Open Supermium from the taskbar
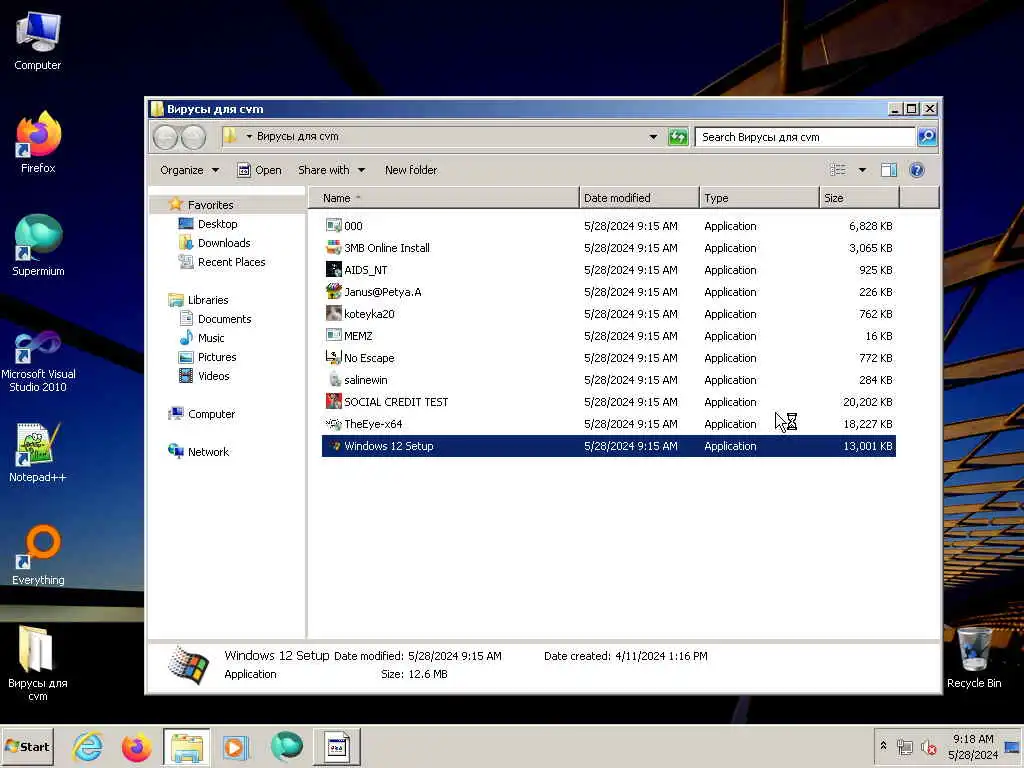Image resolution: width=1024 pixels, height=768 pixels. coord(287,747)
